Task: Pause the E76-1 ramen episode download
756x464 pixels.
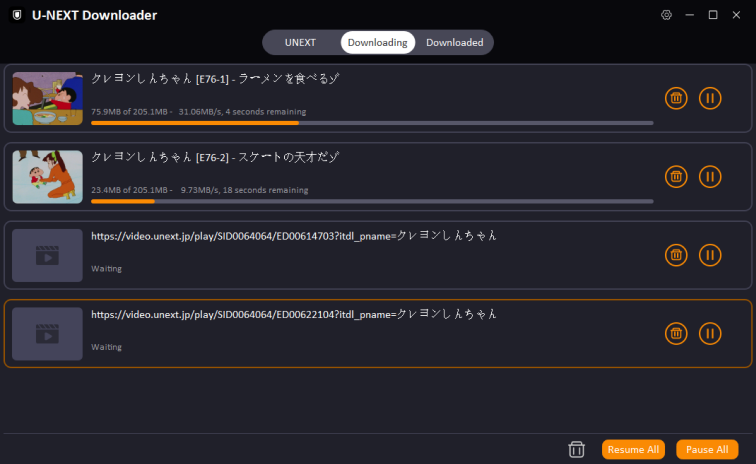Action: pyautogui.click(x=710, y=98)
